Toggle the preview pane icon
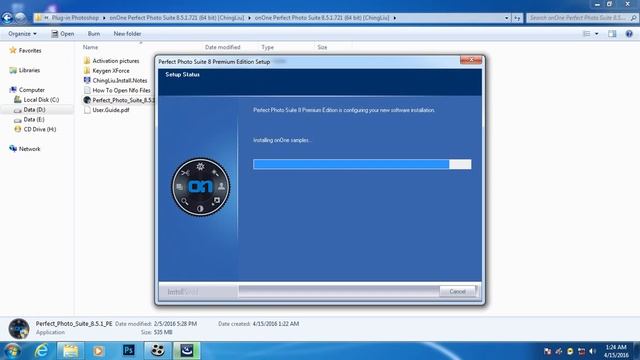The height and width of the screenshot is (360, 640). click(x=612, y=34)
